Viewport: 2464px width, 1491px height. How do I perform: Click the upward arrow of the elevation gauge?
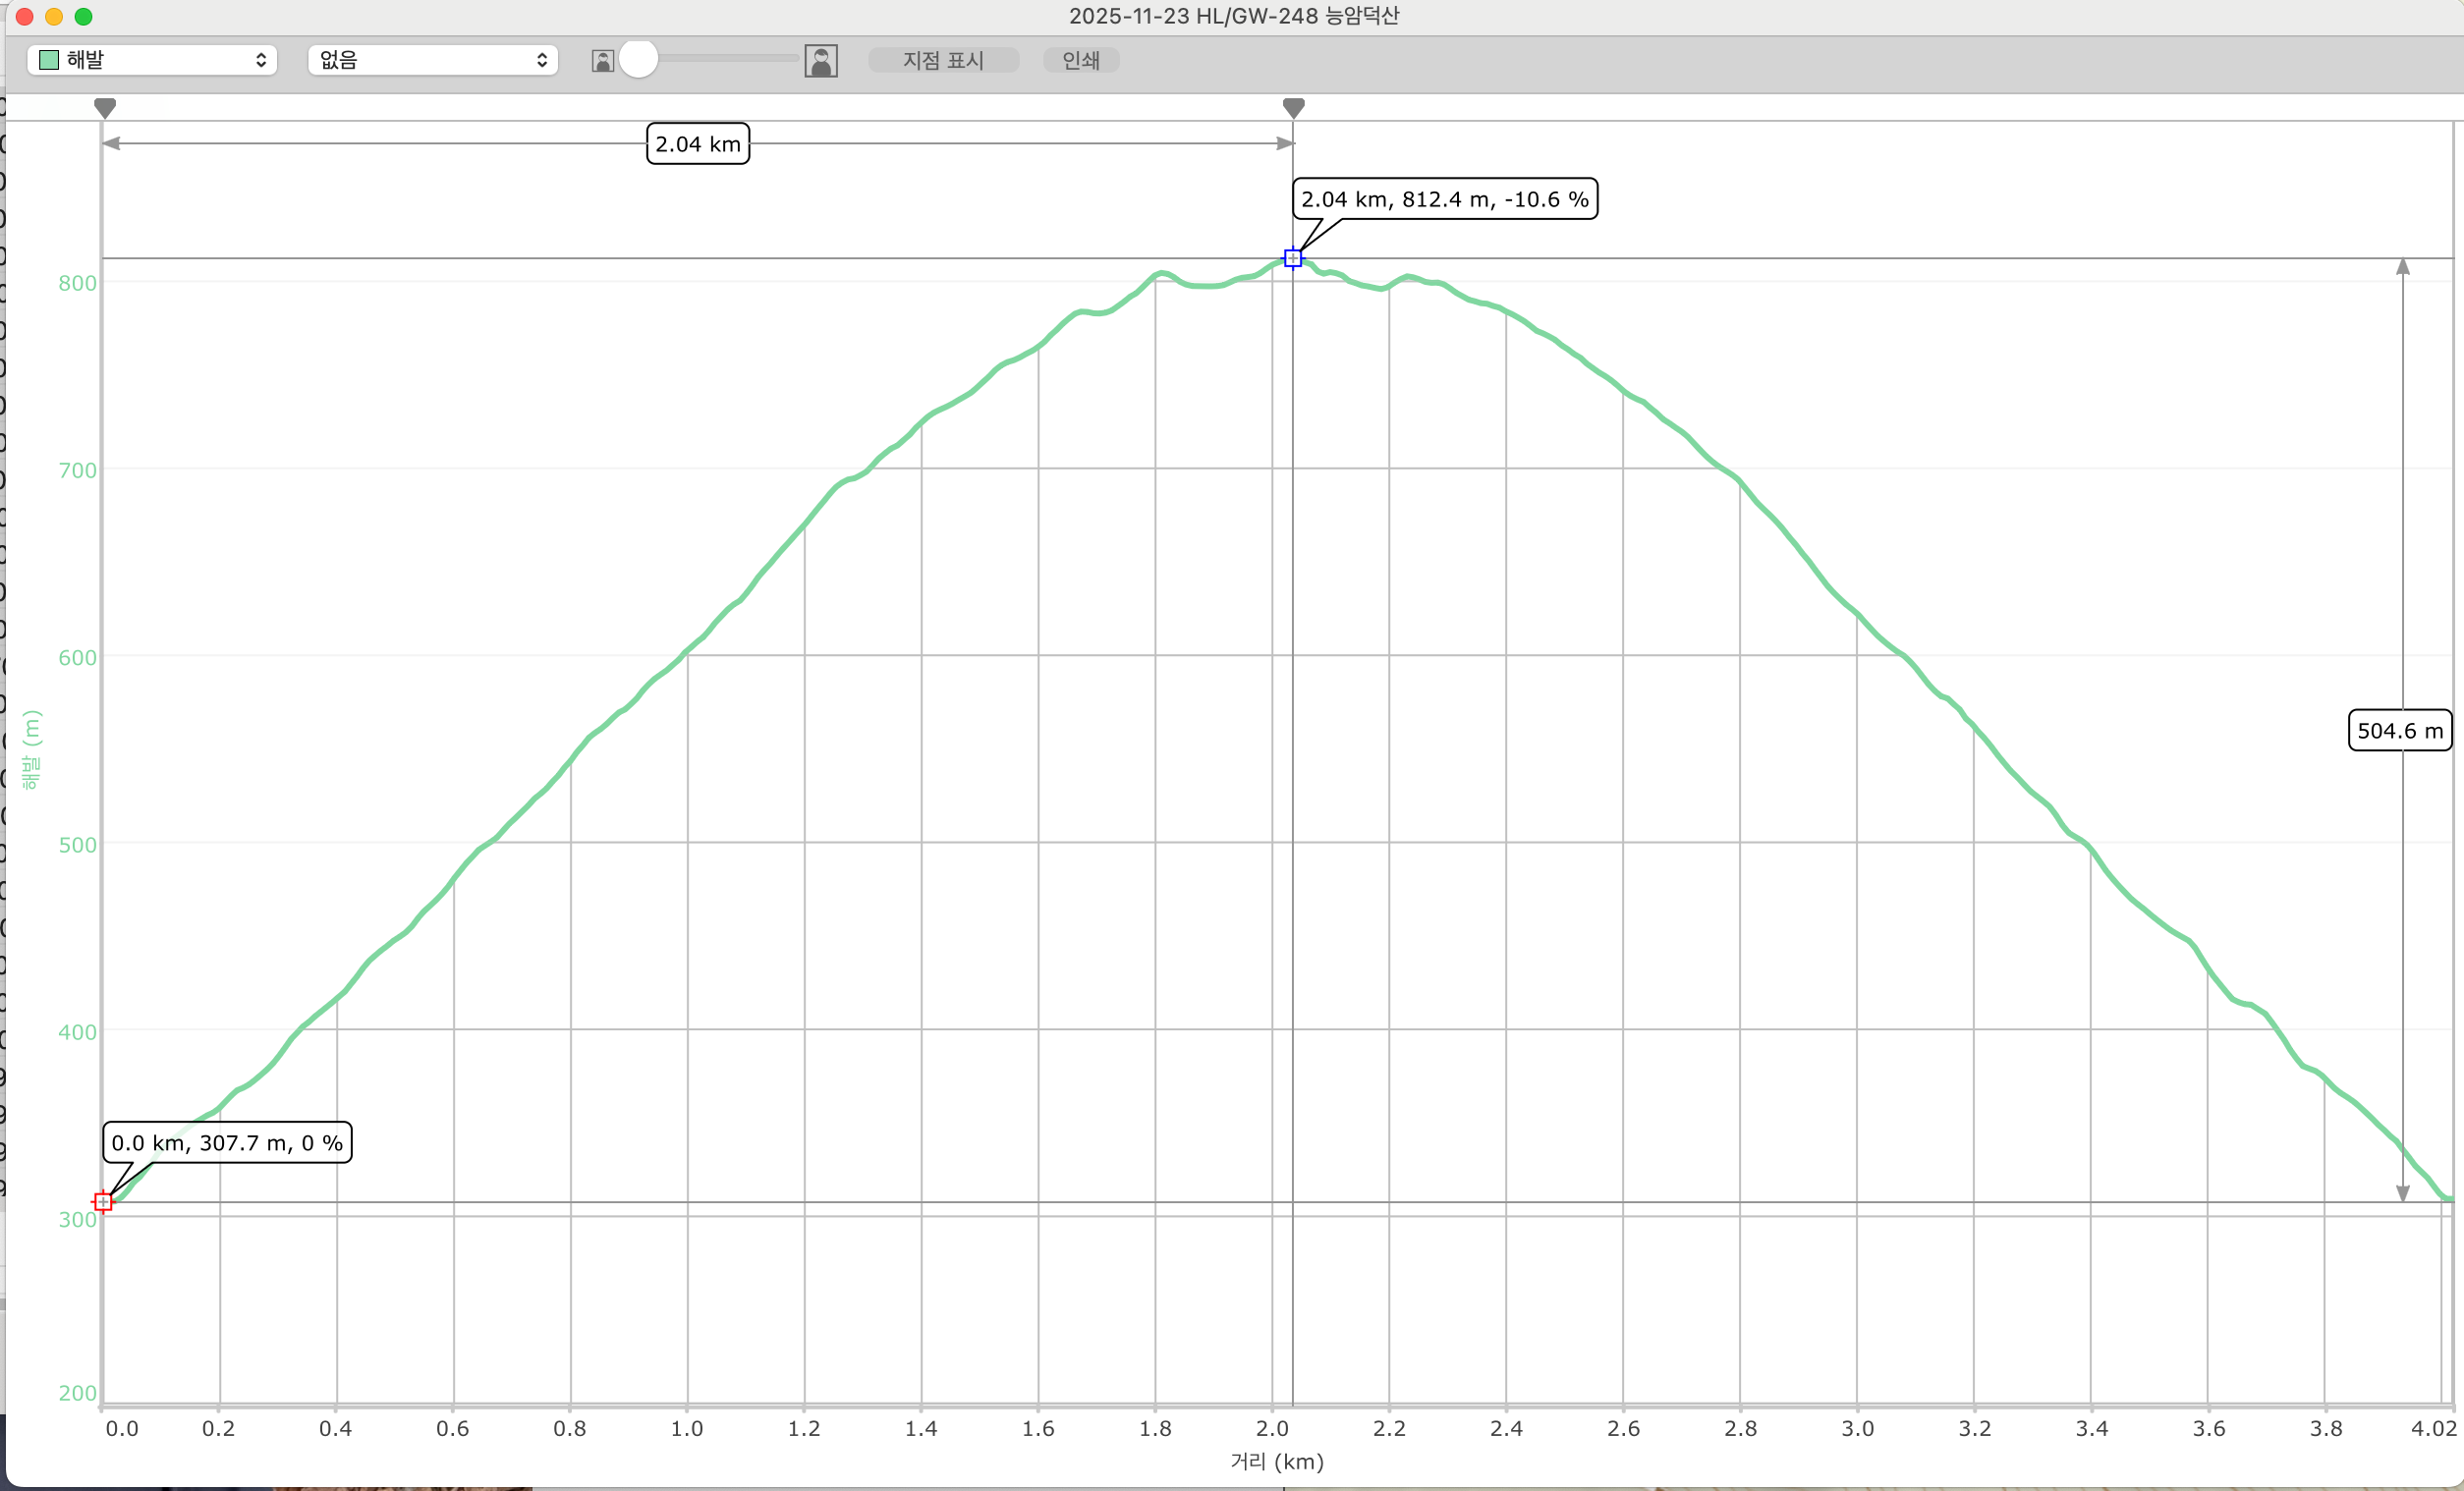tap(2402, 267)
